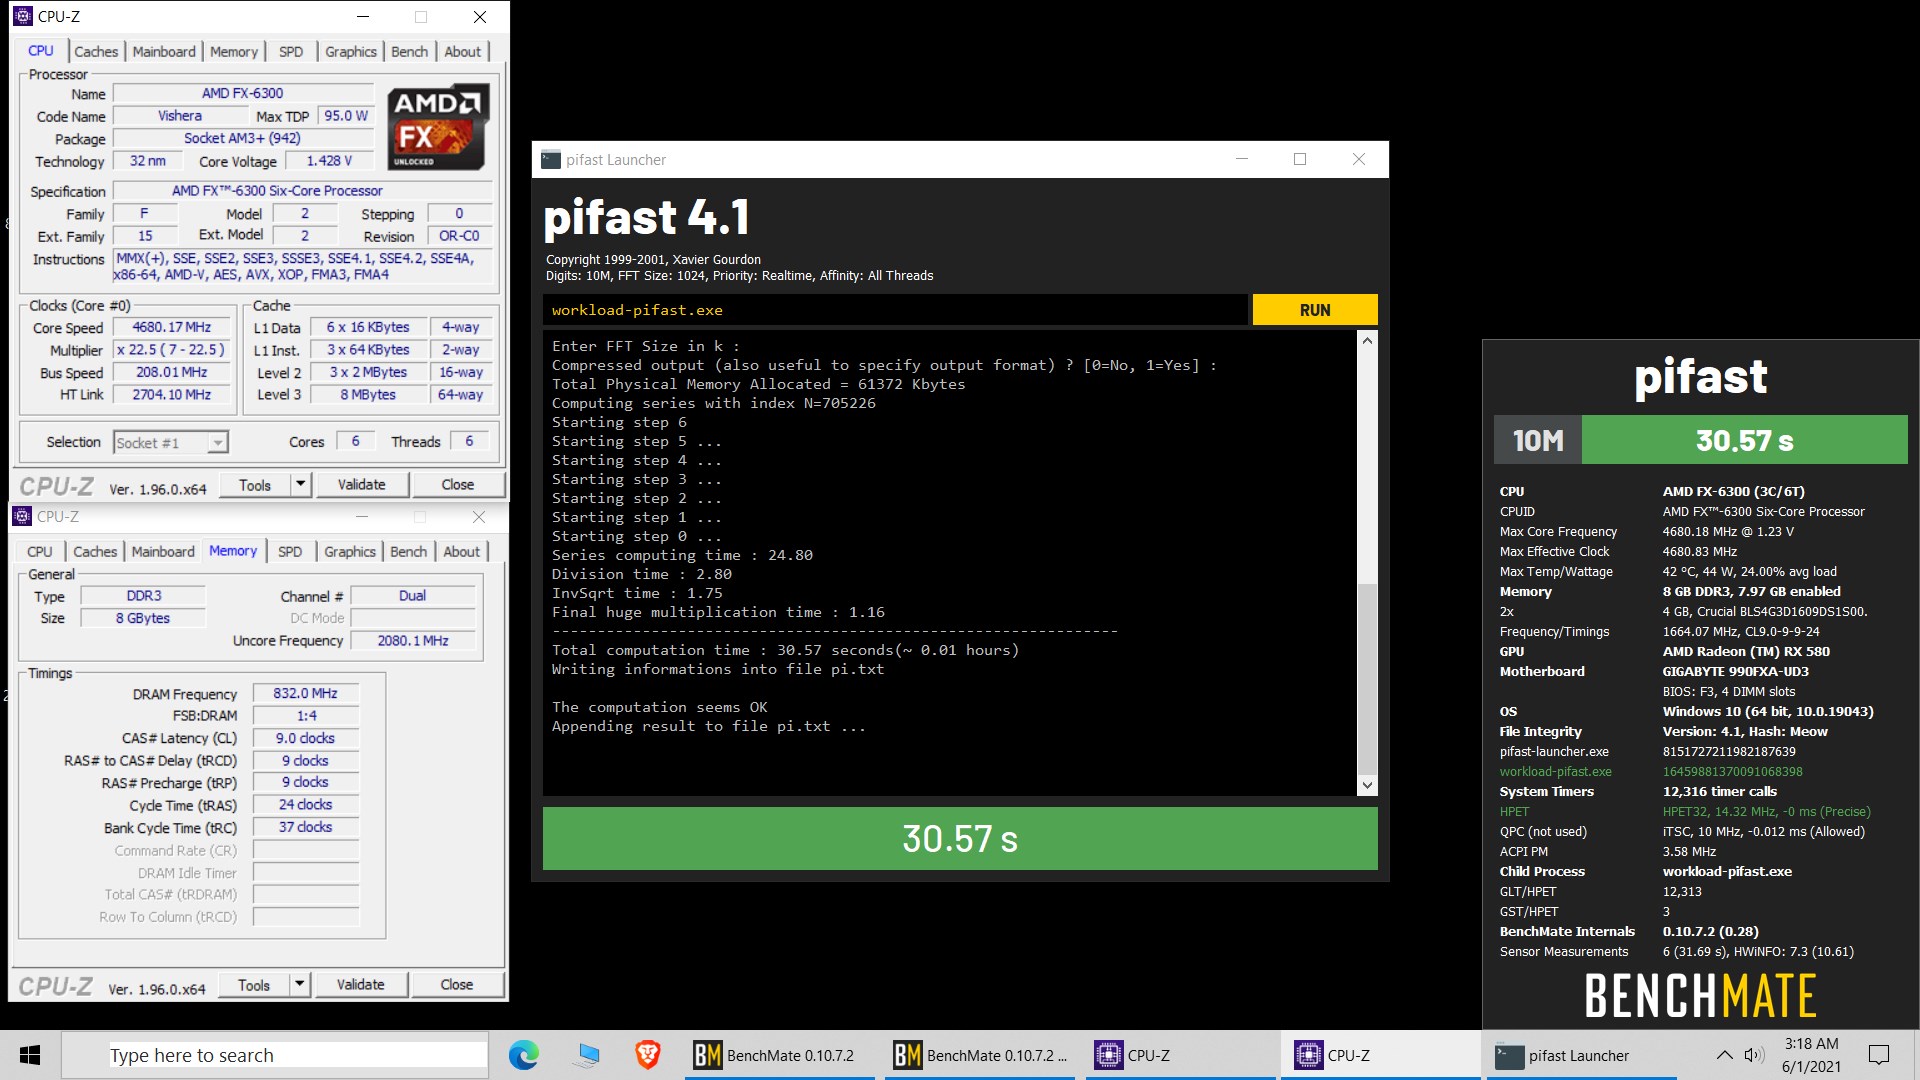Open the Windows notification center
Viewport: 1920px width, 1080px height.
click(x=1879, y=1055)
